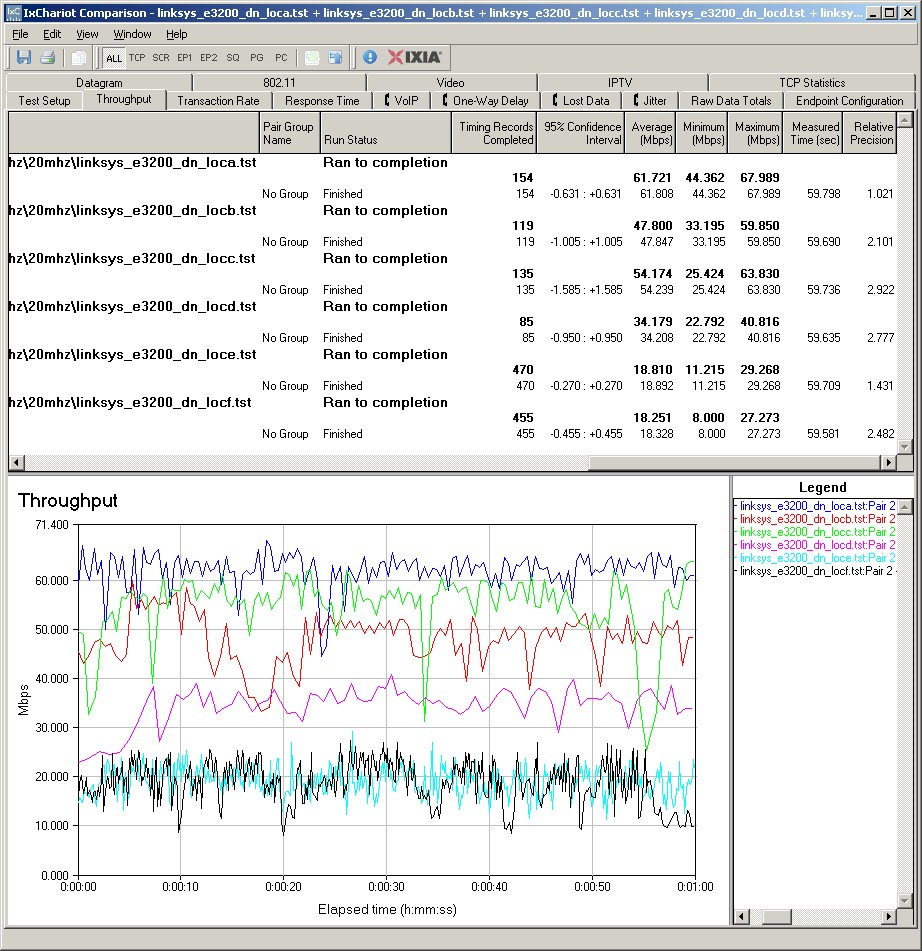This screenshot has width=922, height=951.
Task: Switch to the Response Time tab
Action: pos(322,101)
